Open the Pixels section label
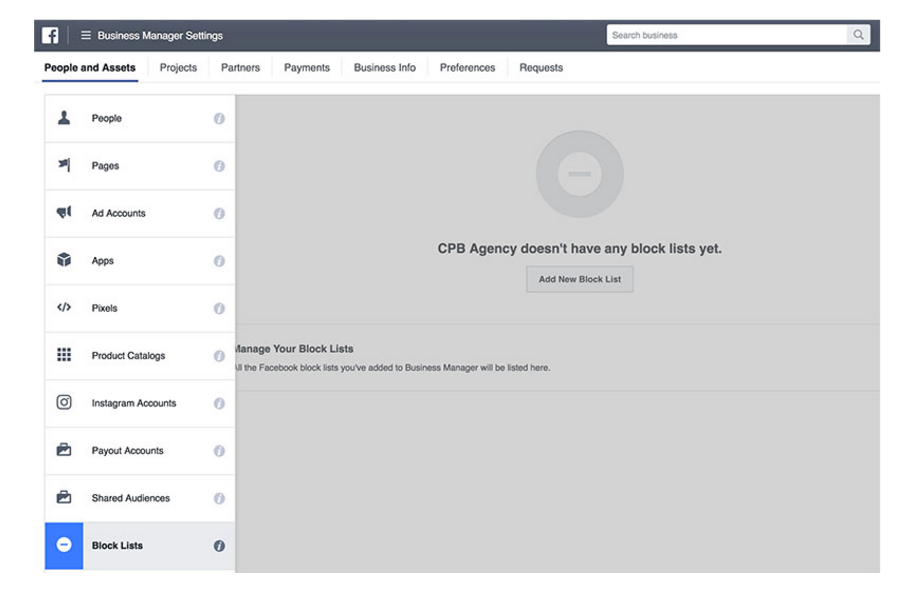The width and height of the screenshot is (910, 598). (104, 308)
